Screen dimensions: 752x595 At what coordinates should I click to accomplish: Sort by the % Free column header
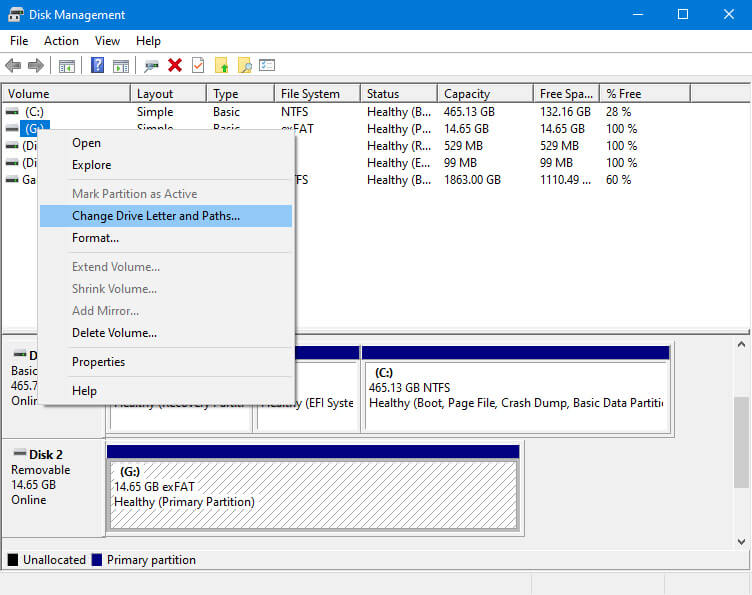(x=645, y=93)
